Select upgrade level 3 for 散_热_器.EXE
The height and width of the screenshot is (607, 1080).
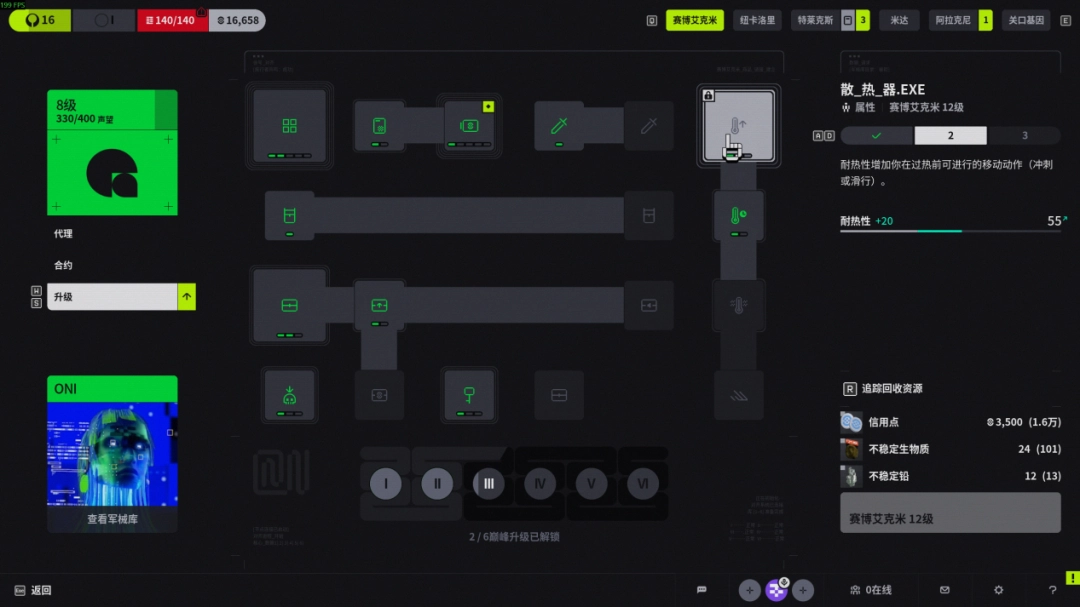click(1024, 136)
